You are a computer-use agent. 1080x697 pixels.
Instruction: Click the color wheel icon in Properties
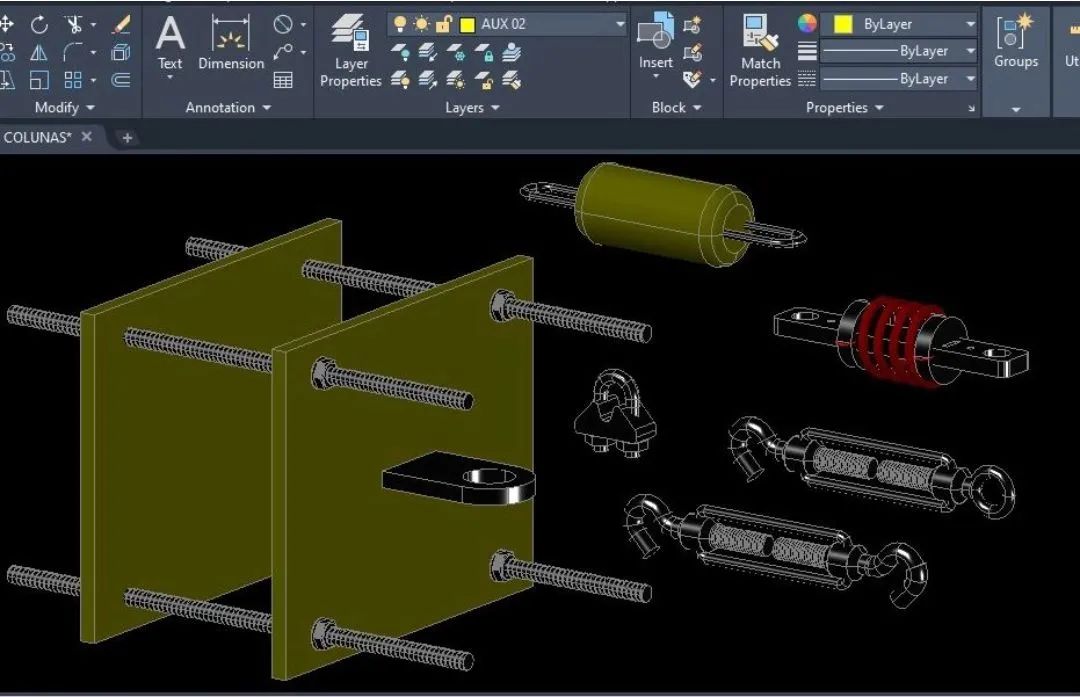point(807,23)
